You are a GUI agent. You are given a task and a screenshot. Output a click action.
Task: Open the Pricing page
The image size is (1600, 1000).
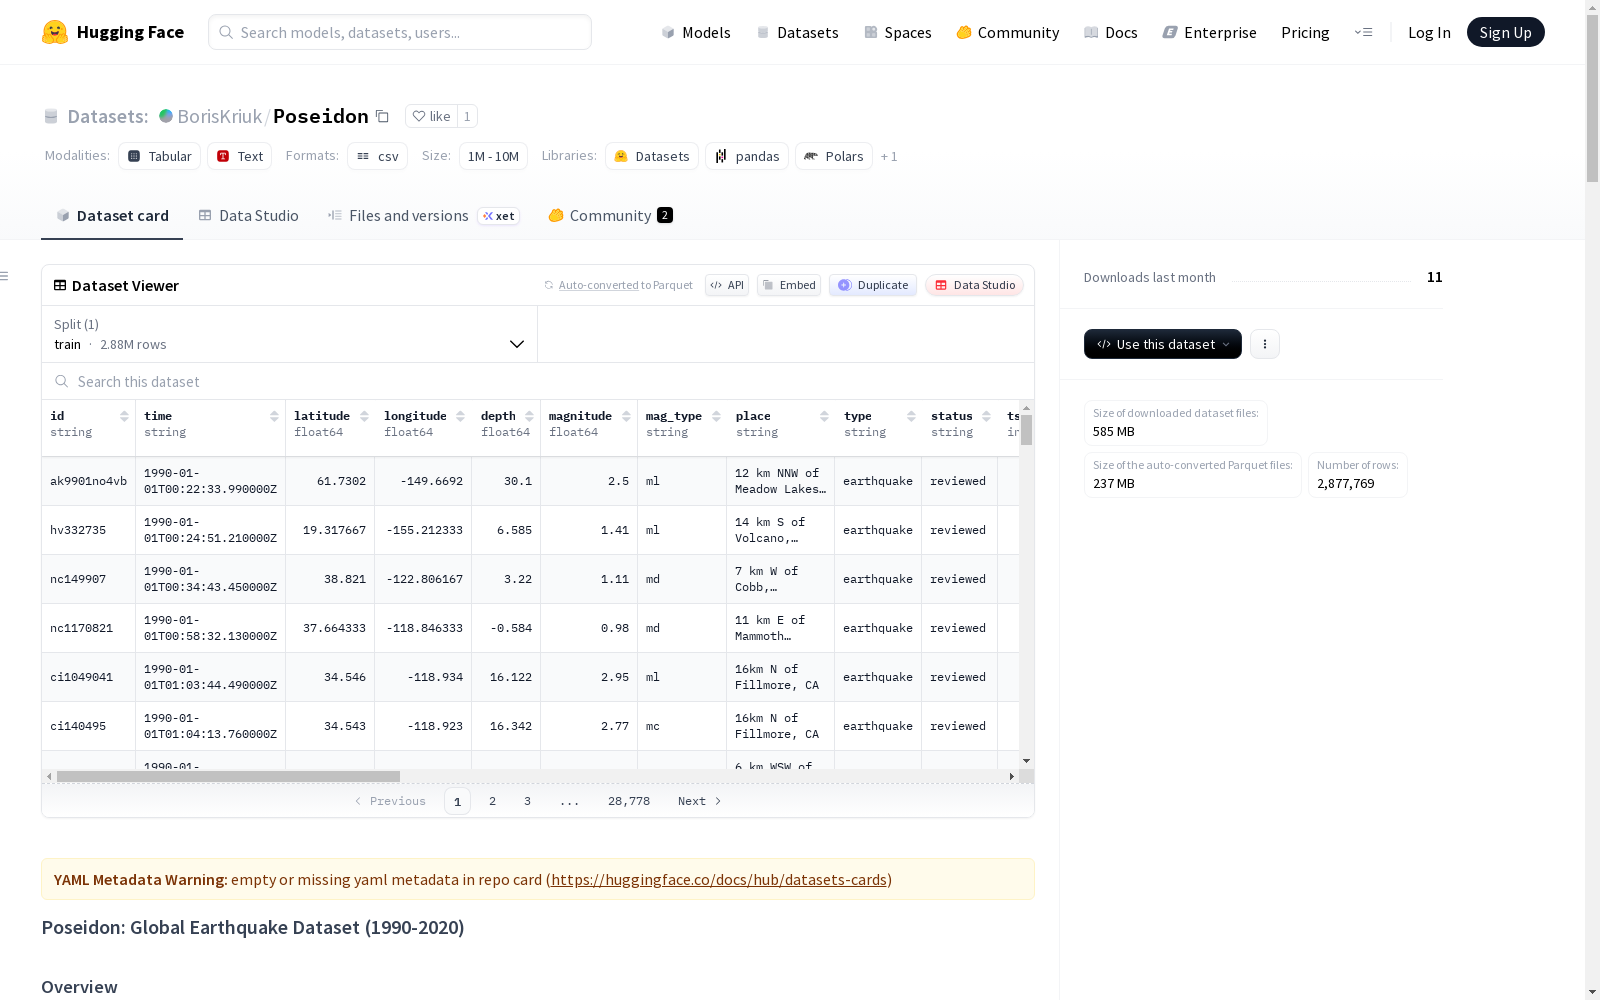pos(1305,32)
